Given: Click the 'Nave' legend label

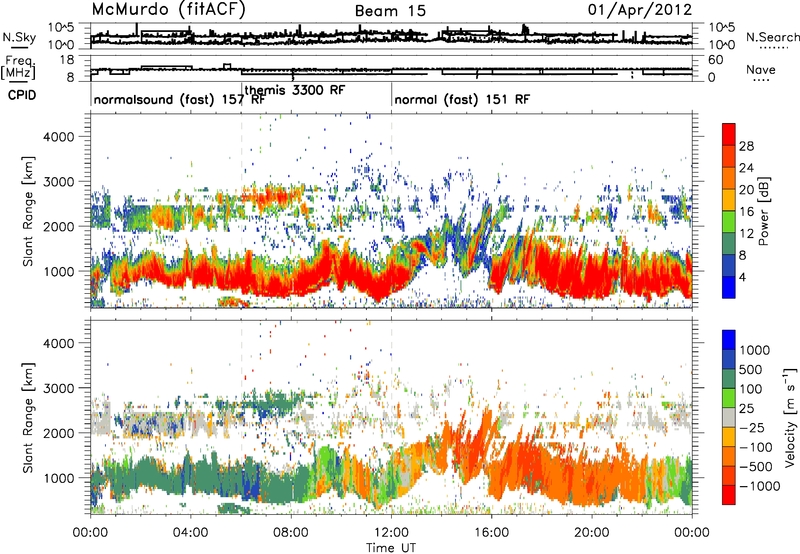Looking at the screenshot, I should click(x=761, y=70).
